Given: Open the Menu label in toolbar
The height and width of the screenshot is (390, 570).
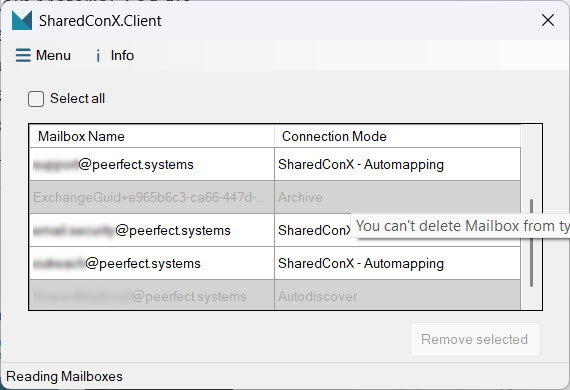Looking at the screenshot, I should click(x=53, y=55).
